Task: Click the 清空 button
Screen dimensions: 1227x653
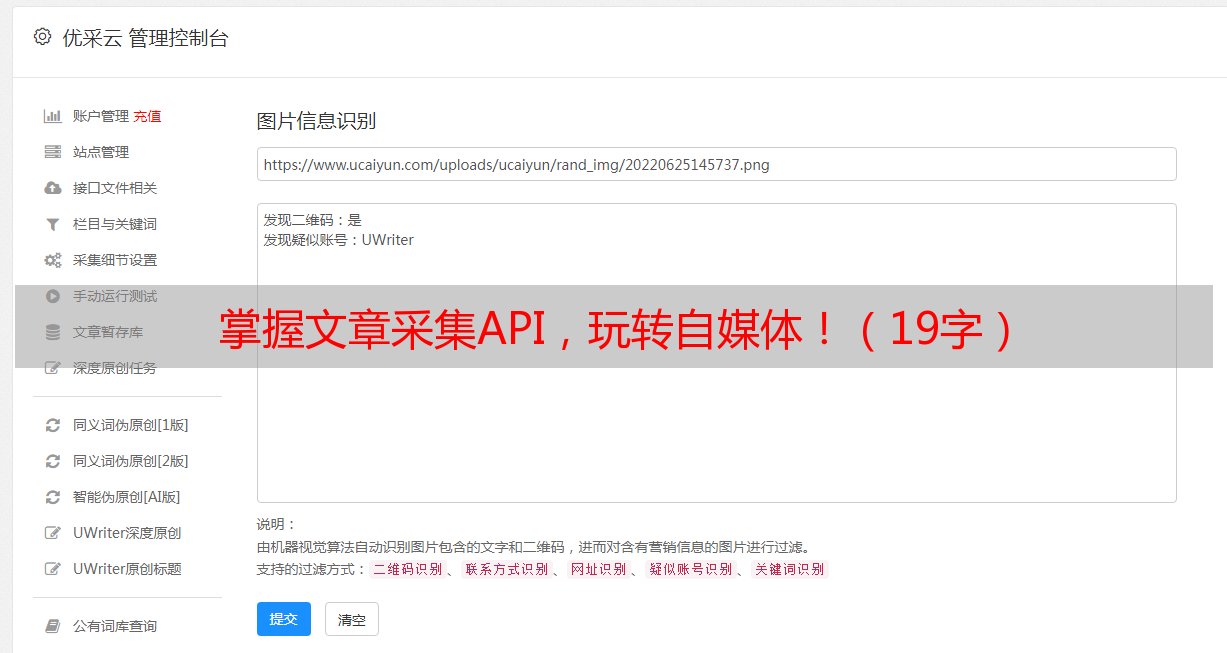Action: tap(352, 619)
